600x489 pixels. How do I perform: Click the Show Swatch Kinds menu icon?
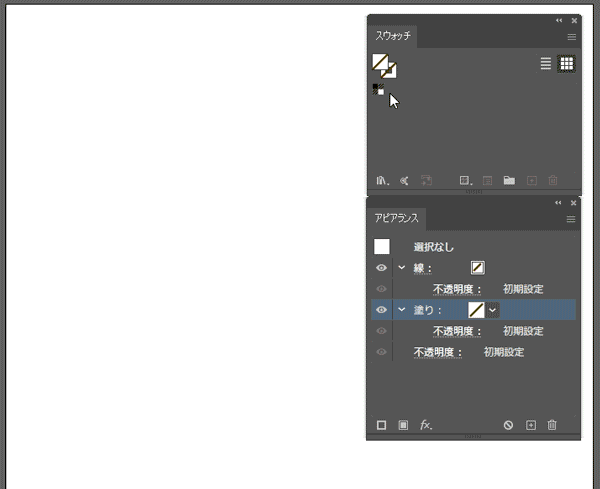click(465, 181)
